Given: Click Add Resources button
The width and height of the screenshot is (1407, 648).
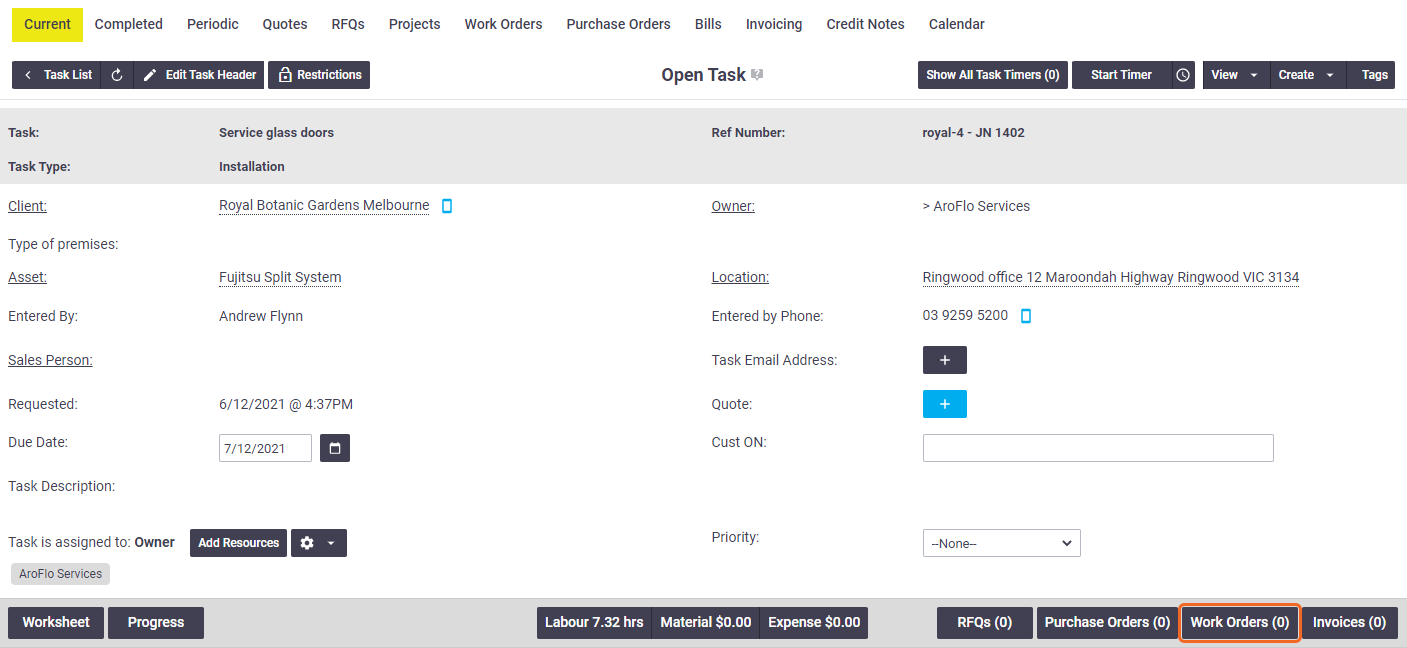Looking at the screenshot, I should pyautogui.click(x=238, y=543).
